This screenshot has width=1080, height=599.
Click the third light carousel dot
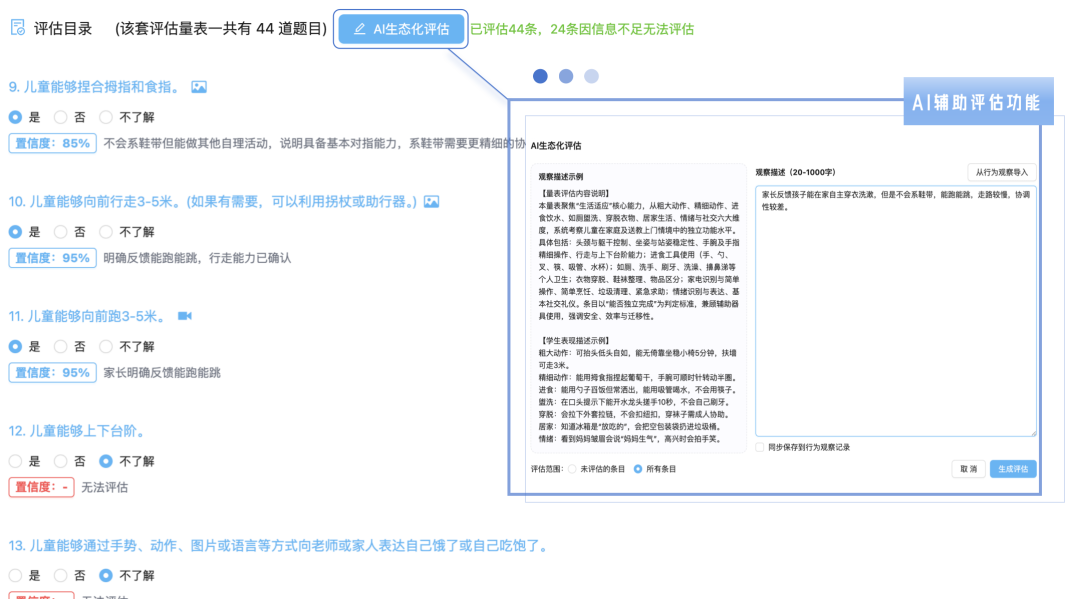tap(591, 76)
